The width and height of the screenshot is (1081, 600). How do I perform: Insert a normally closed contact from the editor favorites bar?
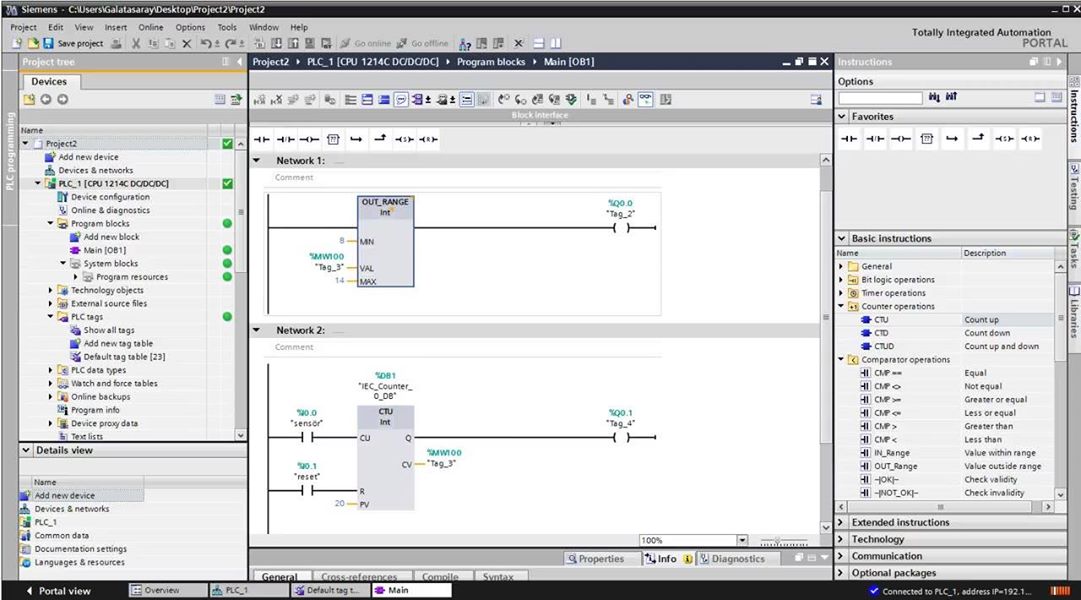pyautogui.click(x=285, y=139)
